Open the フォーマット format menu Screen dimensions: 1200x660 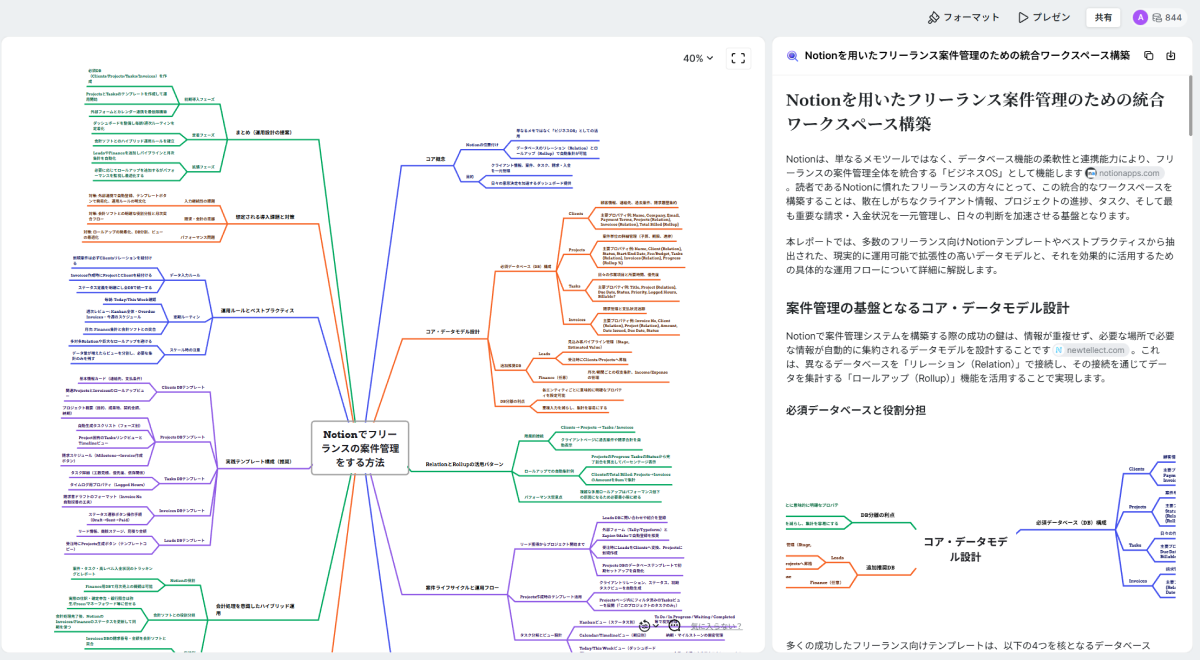pos(963,17)
